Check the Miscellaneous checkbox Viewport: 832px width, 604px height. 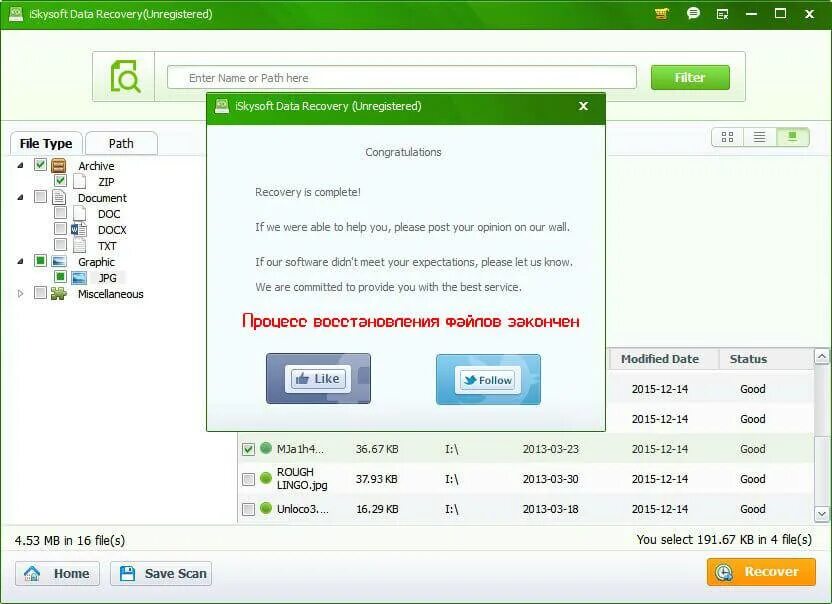[x=40, y=292]
